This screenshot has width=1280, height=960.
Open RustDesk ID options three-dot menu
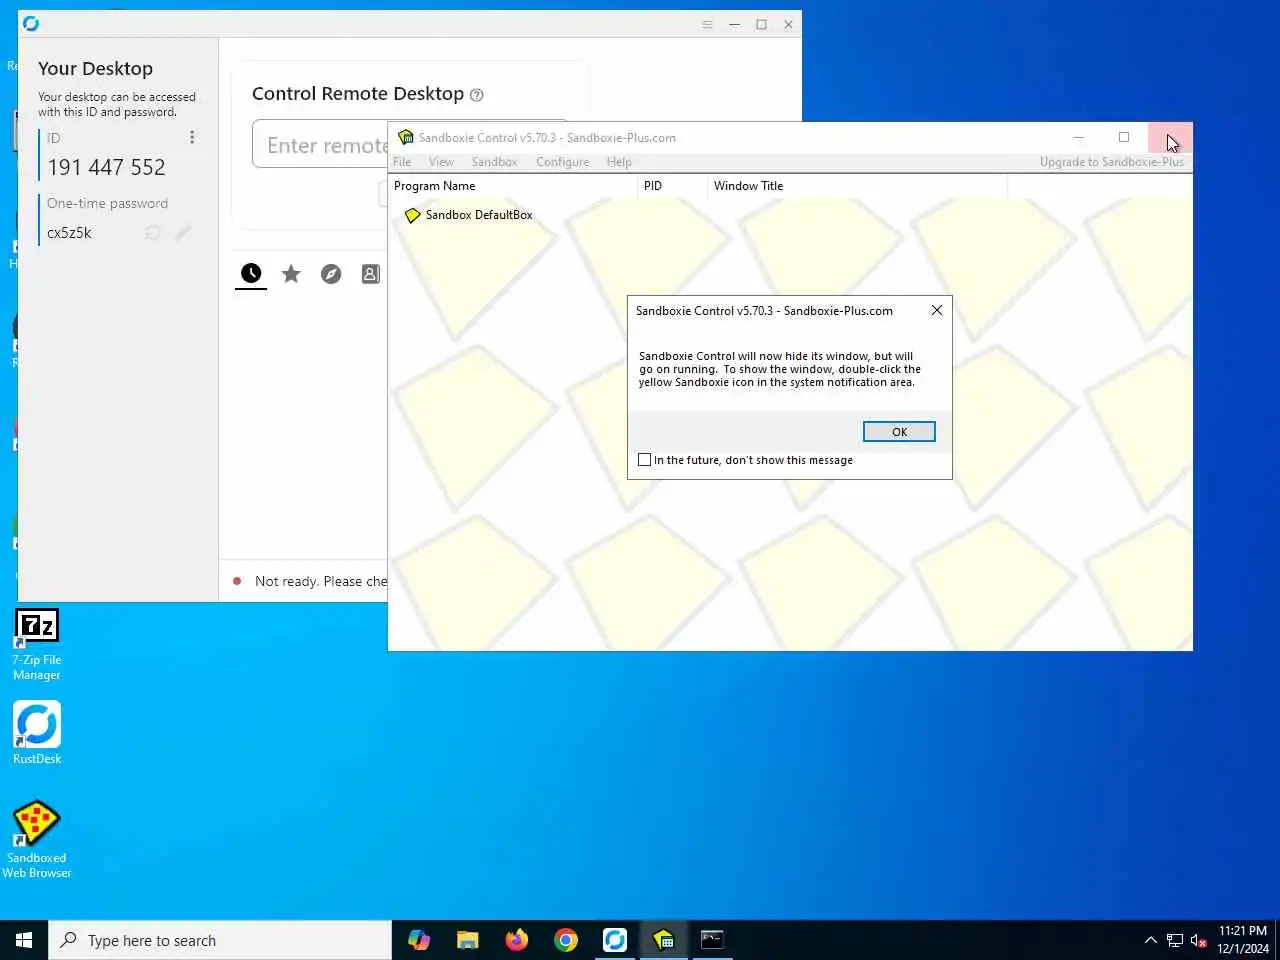point(192,137)
